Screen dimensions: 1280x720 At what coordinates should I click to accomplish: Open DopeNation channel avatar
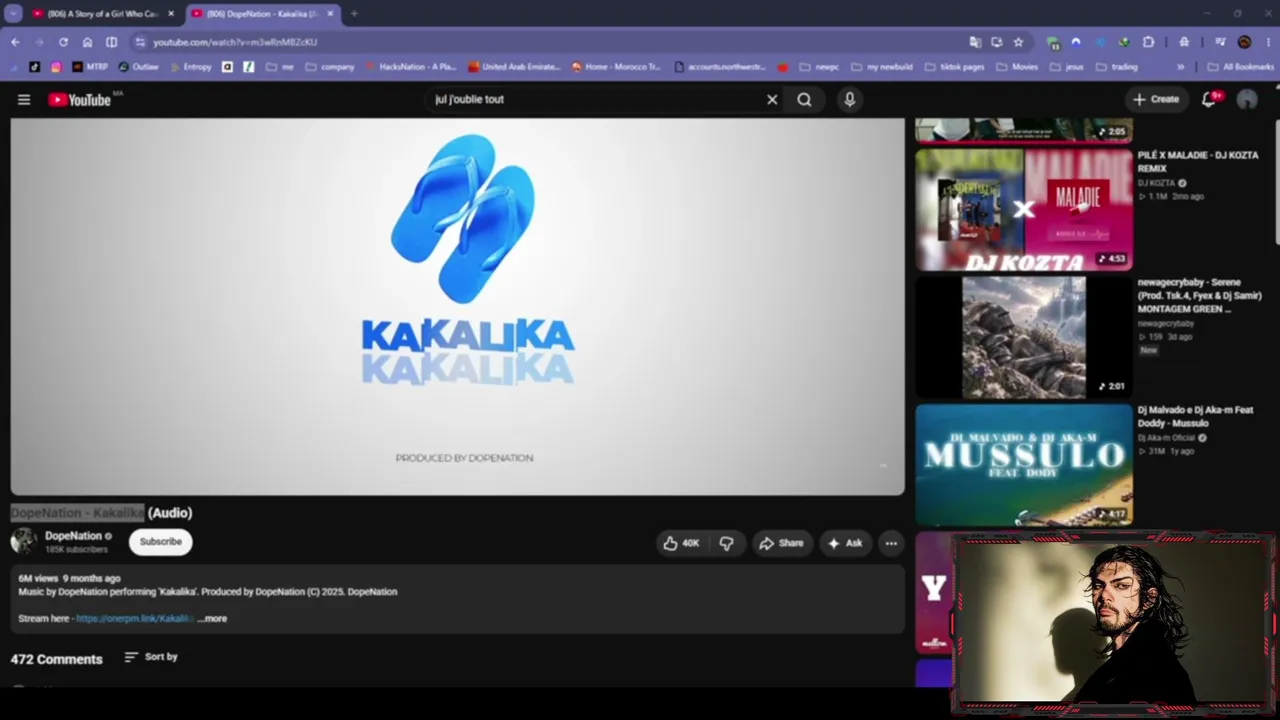tap(24, 541)
